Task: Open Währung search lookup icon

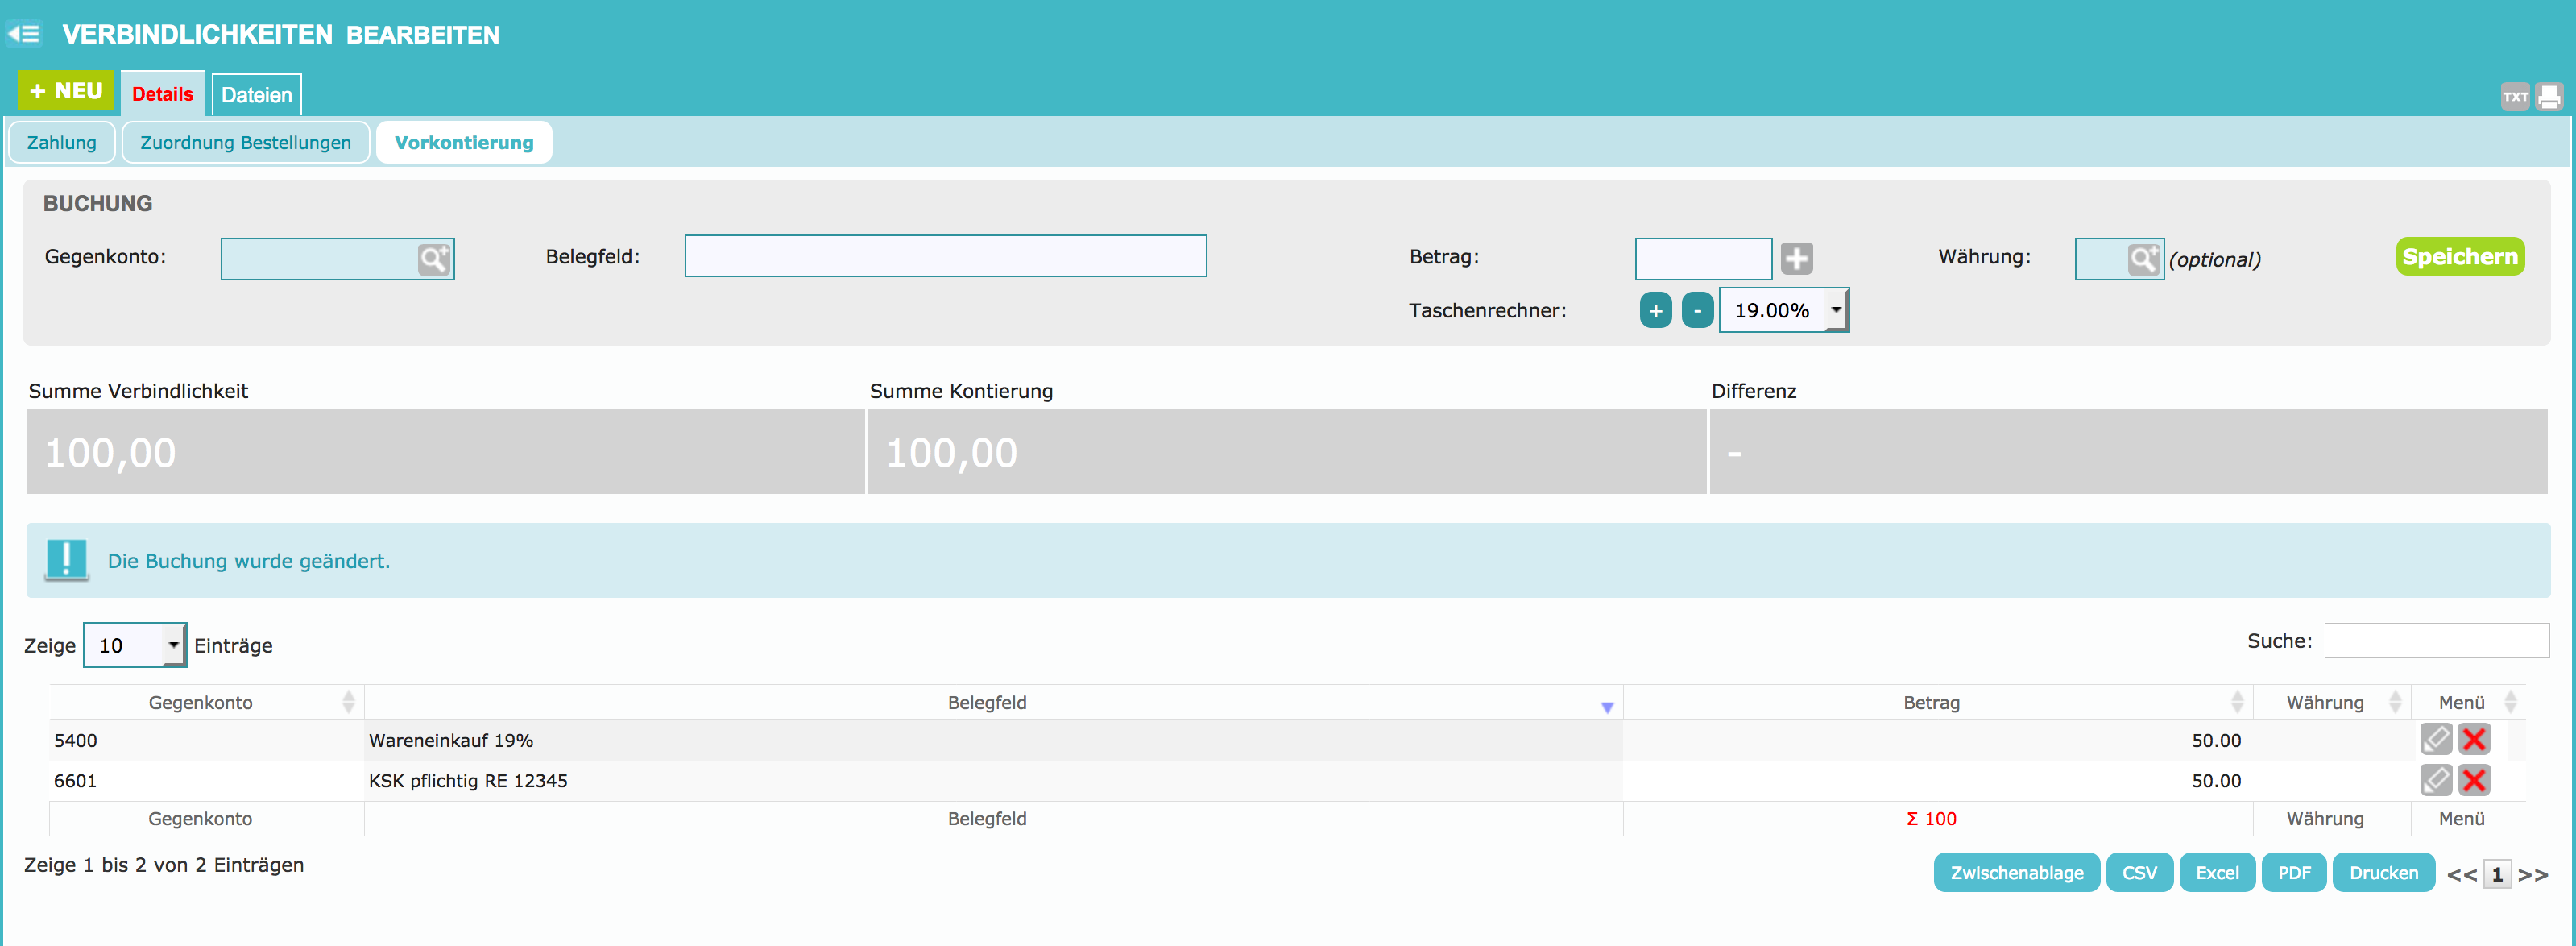Action: (2143, 260)
